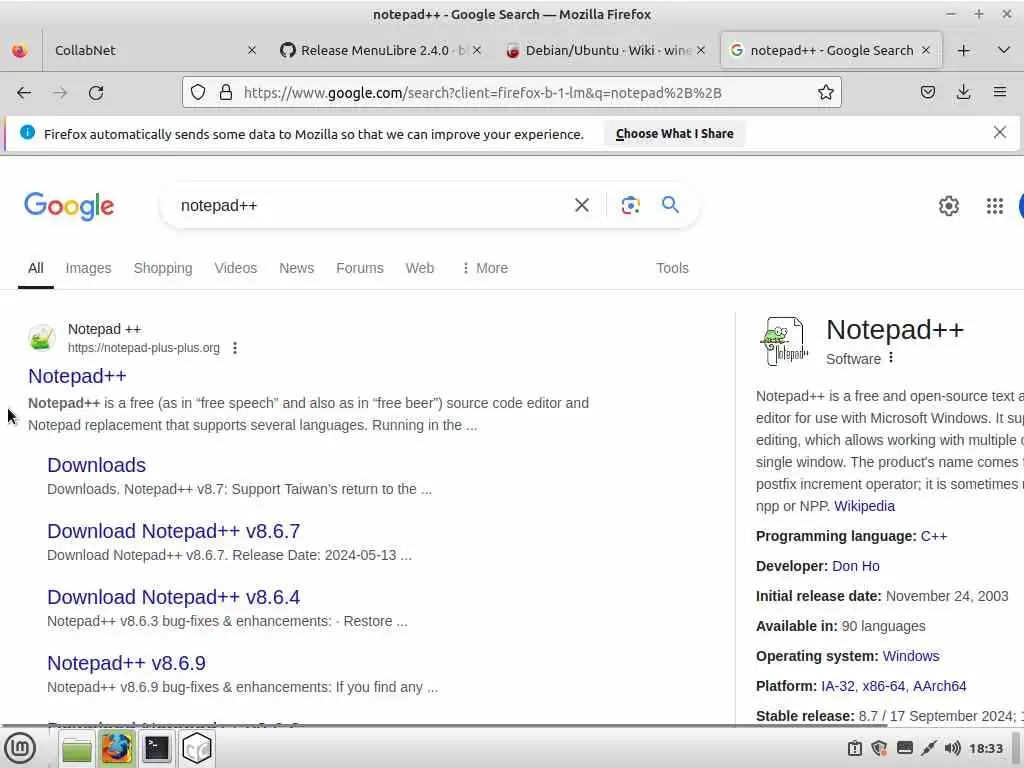Viewport: 1024px width, 768px height.
Task: Click the Google logo
Action: coord(69,206)
